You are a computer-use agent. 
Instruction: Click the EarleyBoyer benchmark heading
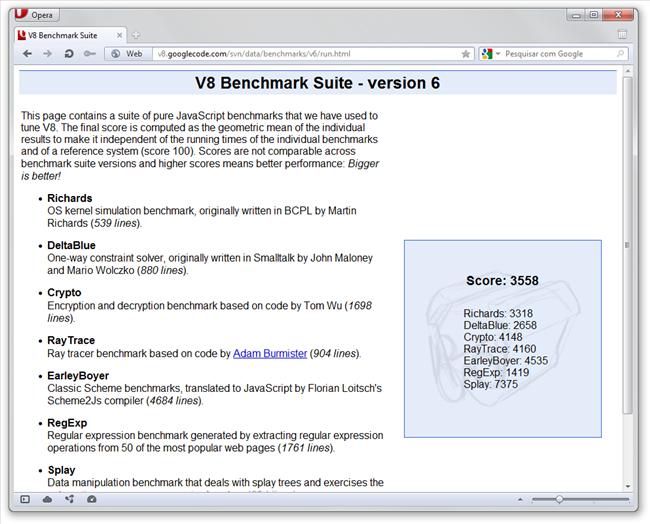pyautogui.click(x=78, y=376)
